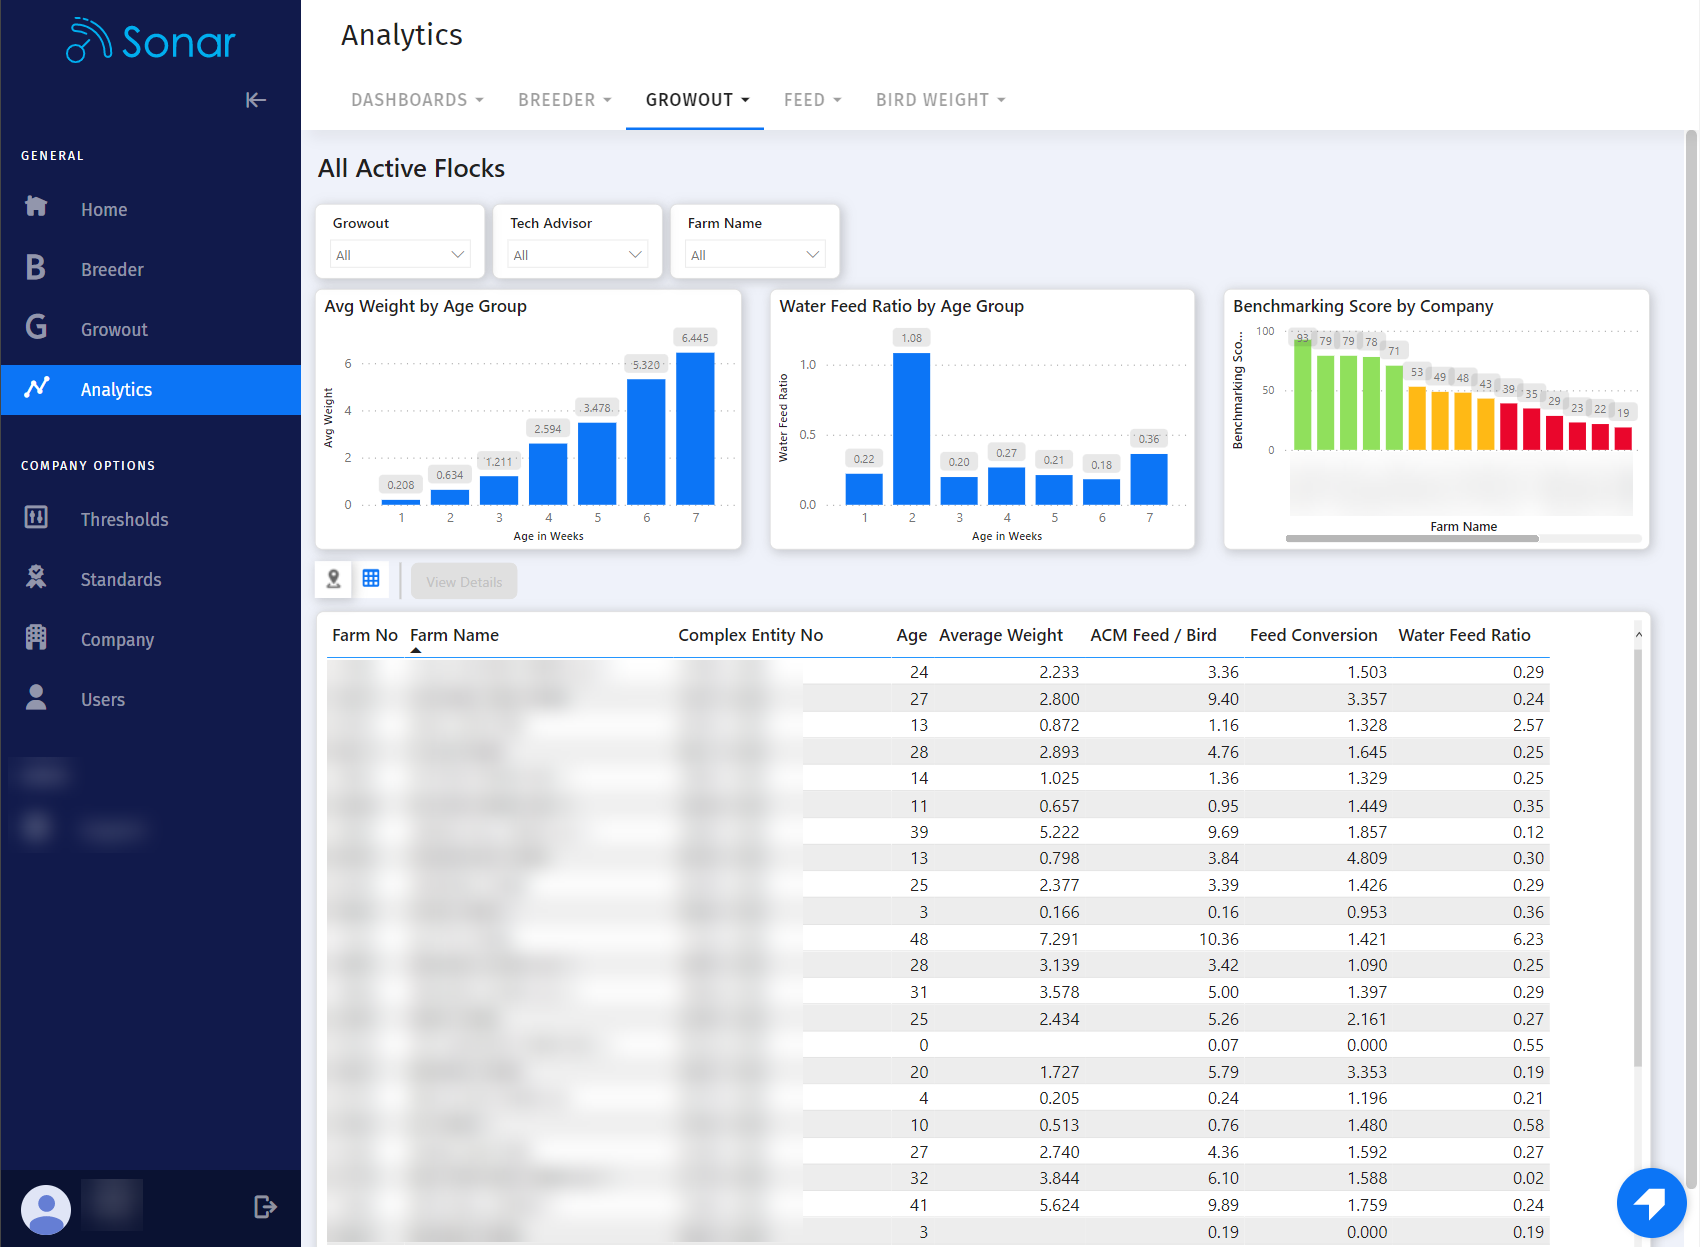Screen dimensions: 1700x1247
Task: Sort by Water Feed Ratio header
Action: [1464, 635]
